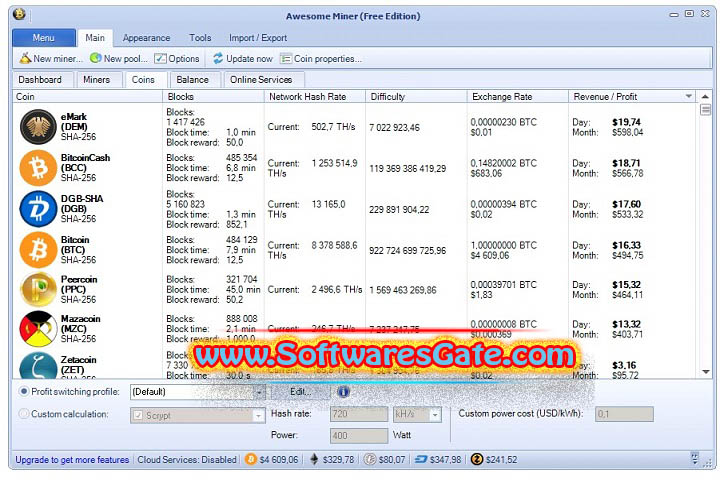Open Coin properties from toolbar

click(x=321, y=59)
